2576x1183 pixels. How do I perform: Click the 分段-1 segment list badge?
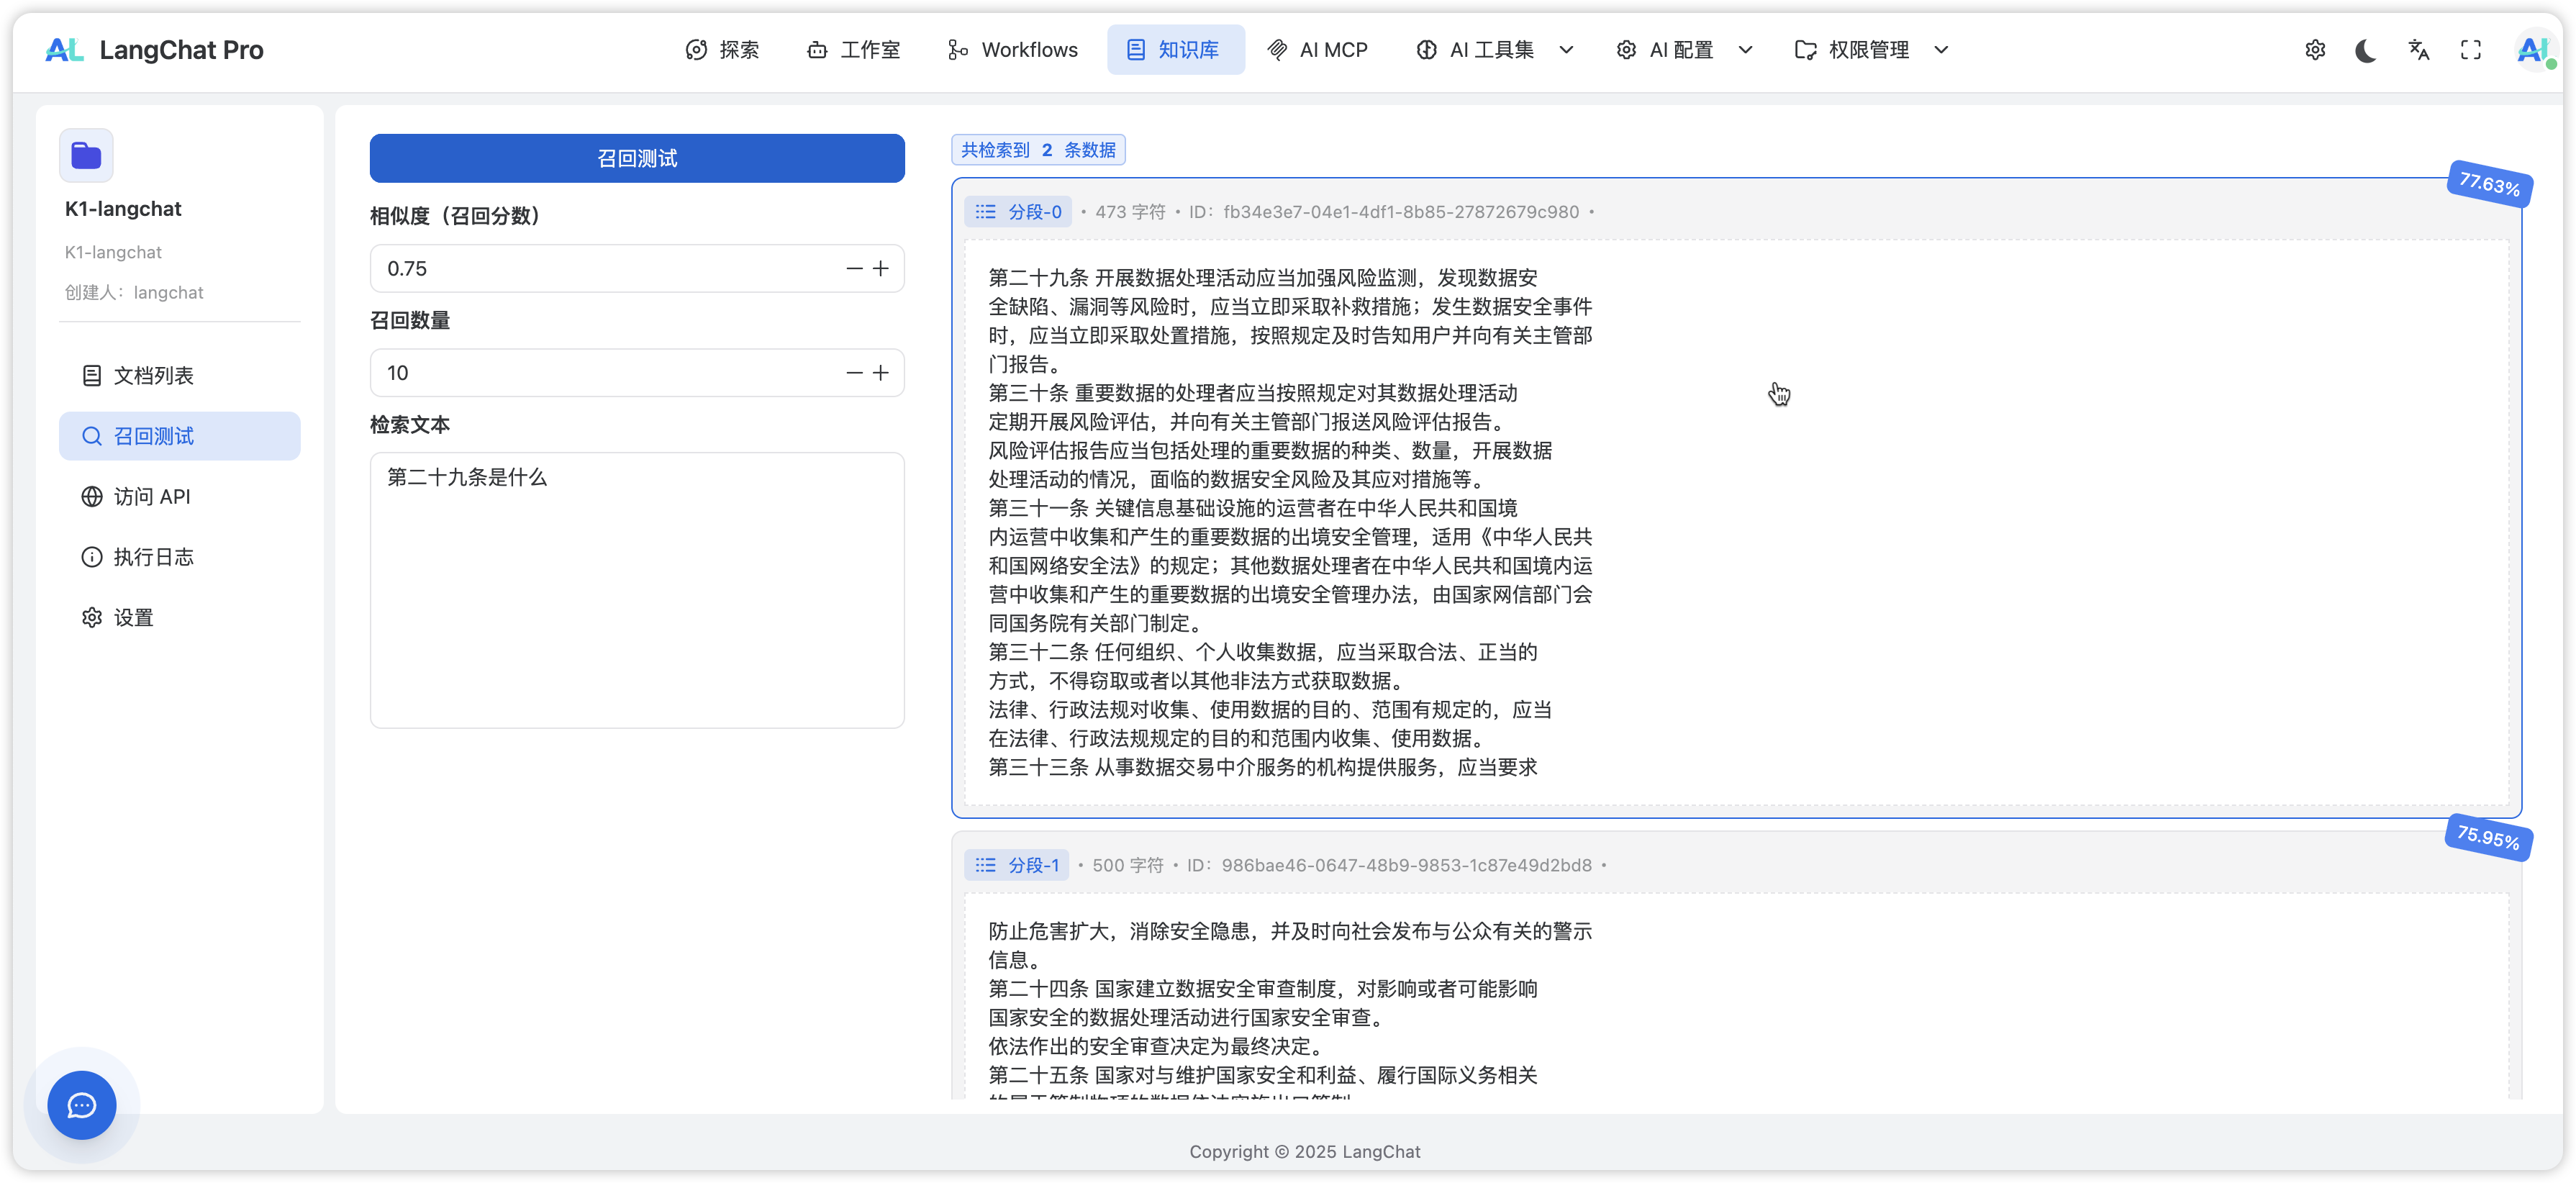1017,865
